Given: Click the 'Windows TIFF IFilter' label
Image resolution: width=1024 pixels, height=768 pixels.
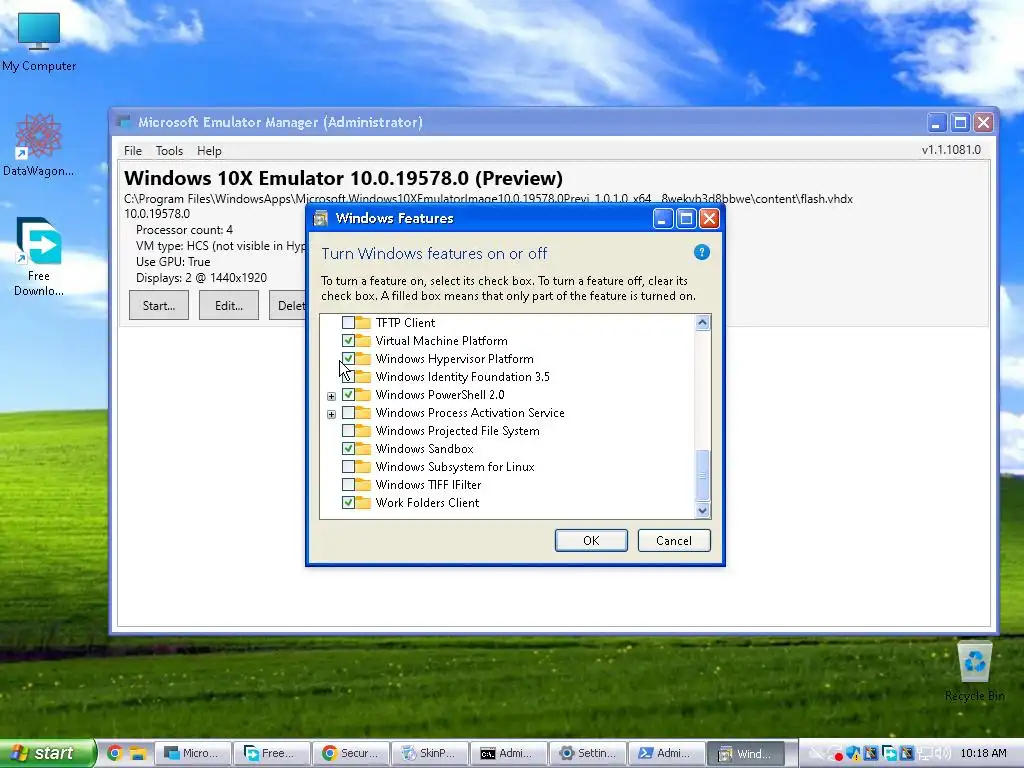Looking at the screenshot, I should [x=428, y=485].
